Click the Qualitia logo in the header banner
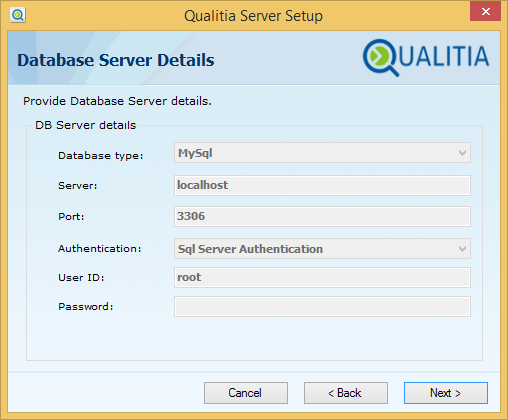The image size is (508, 420). click(x=426, y=57)
